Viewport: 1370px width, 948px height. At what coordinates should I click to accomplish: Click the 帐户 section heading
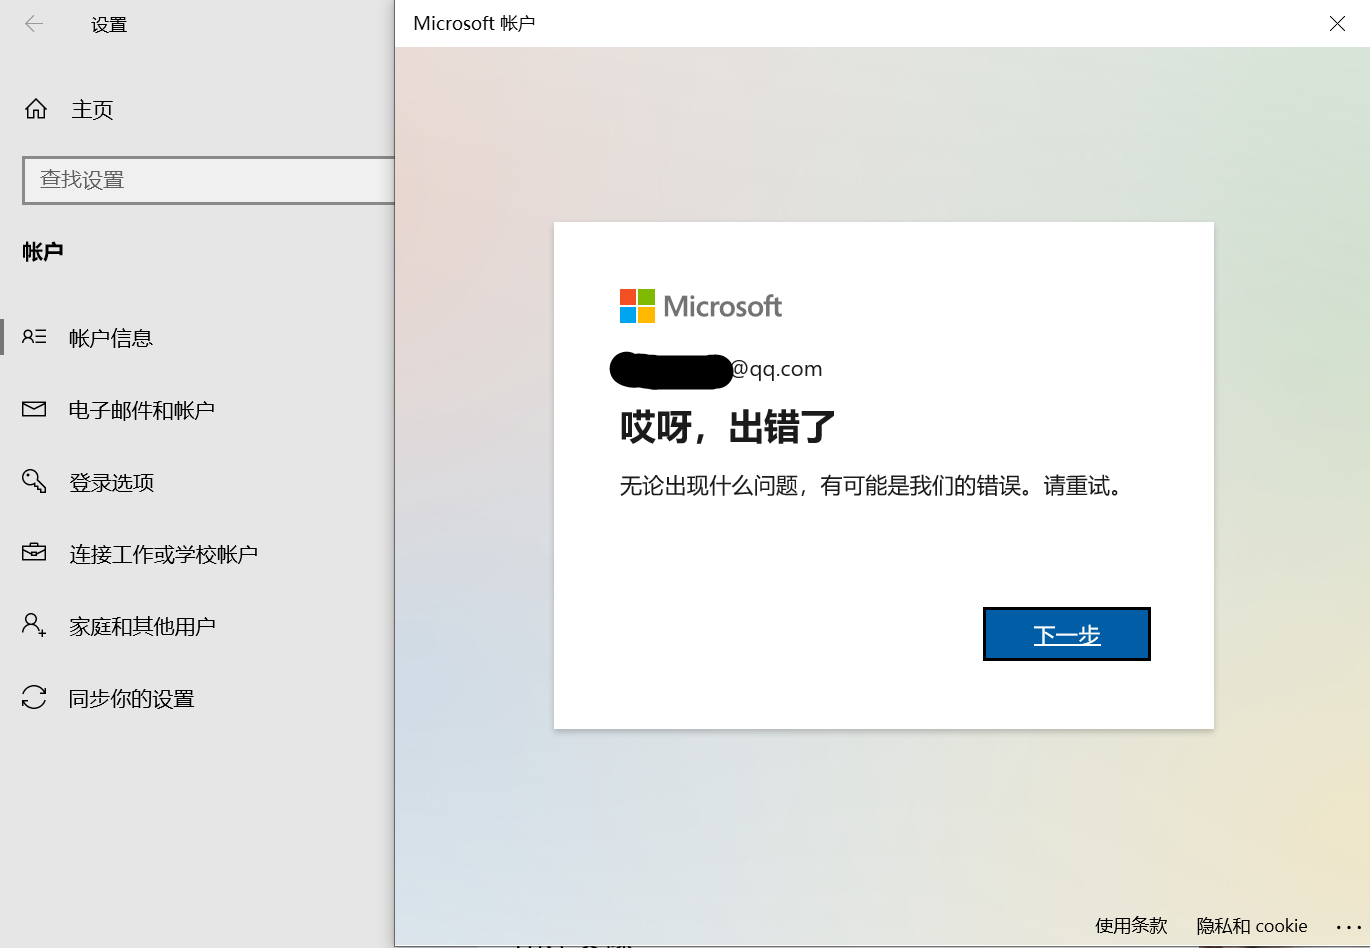point(43,252)
